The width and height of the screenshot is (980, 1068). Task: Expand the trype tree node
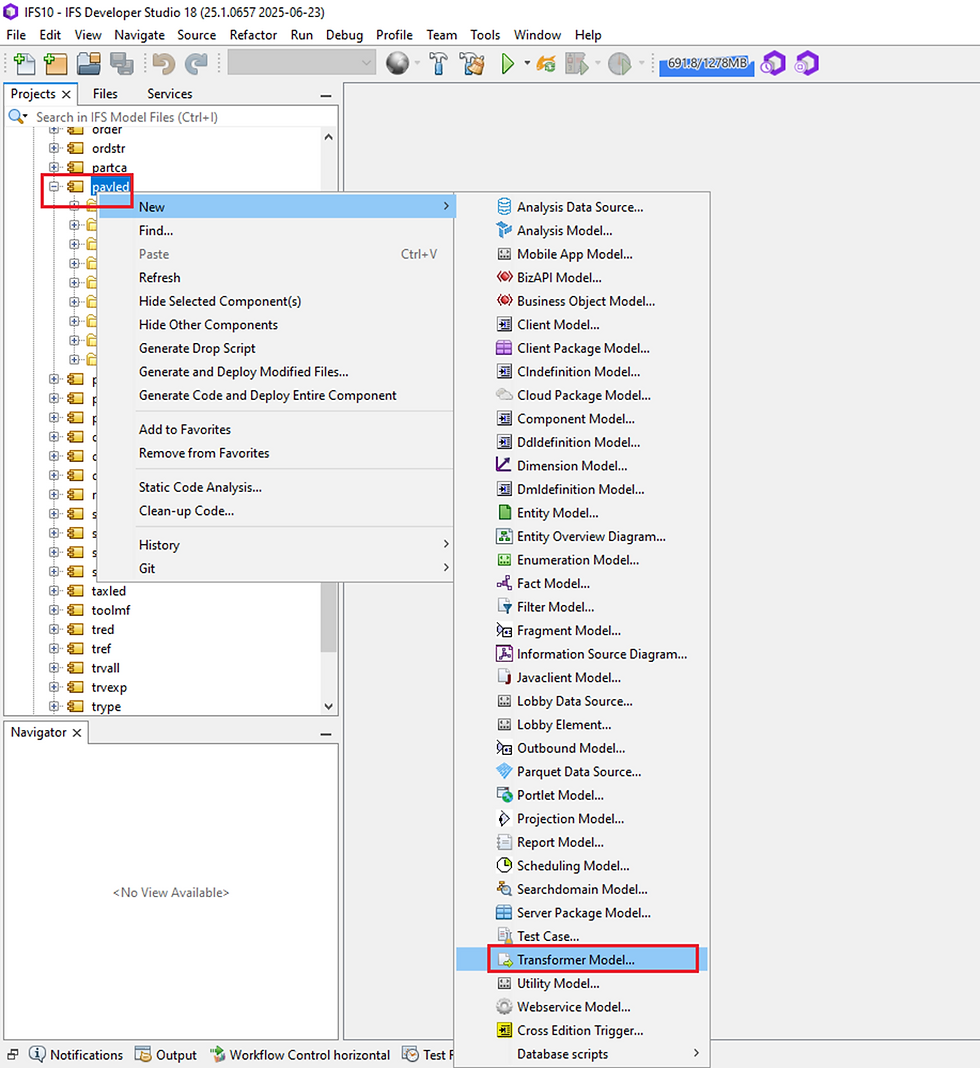coord(54,706)
